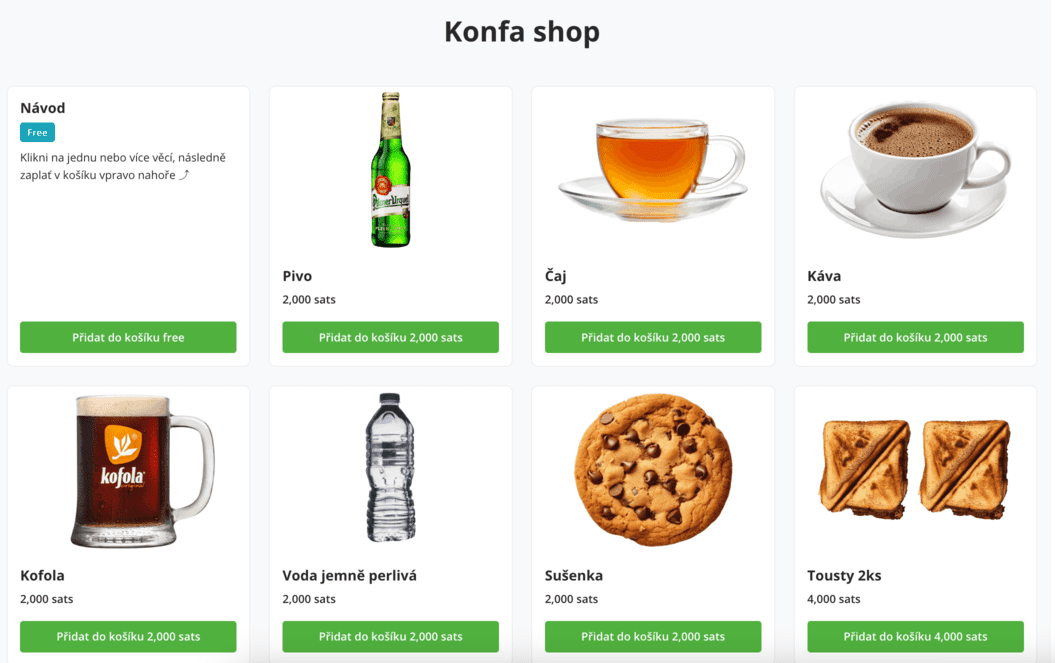This screenshot has height=663, width=1055.
Task: Click the Čaj tea cup image
Action: [652, 167]
